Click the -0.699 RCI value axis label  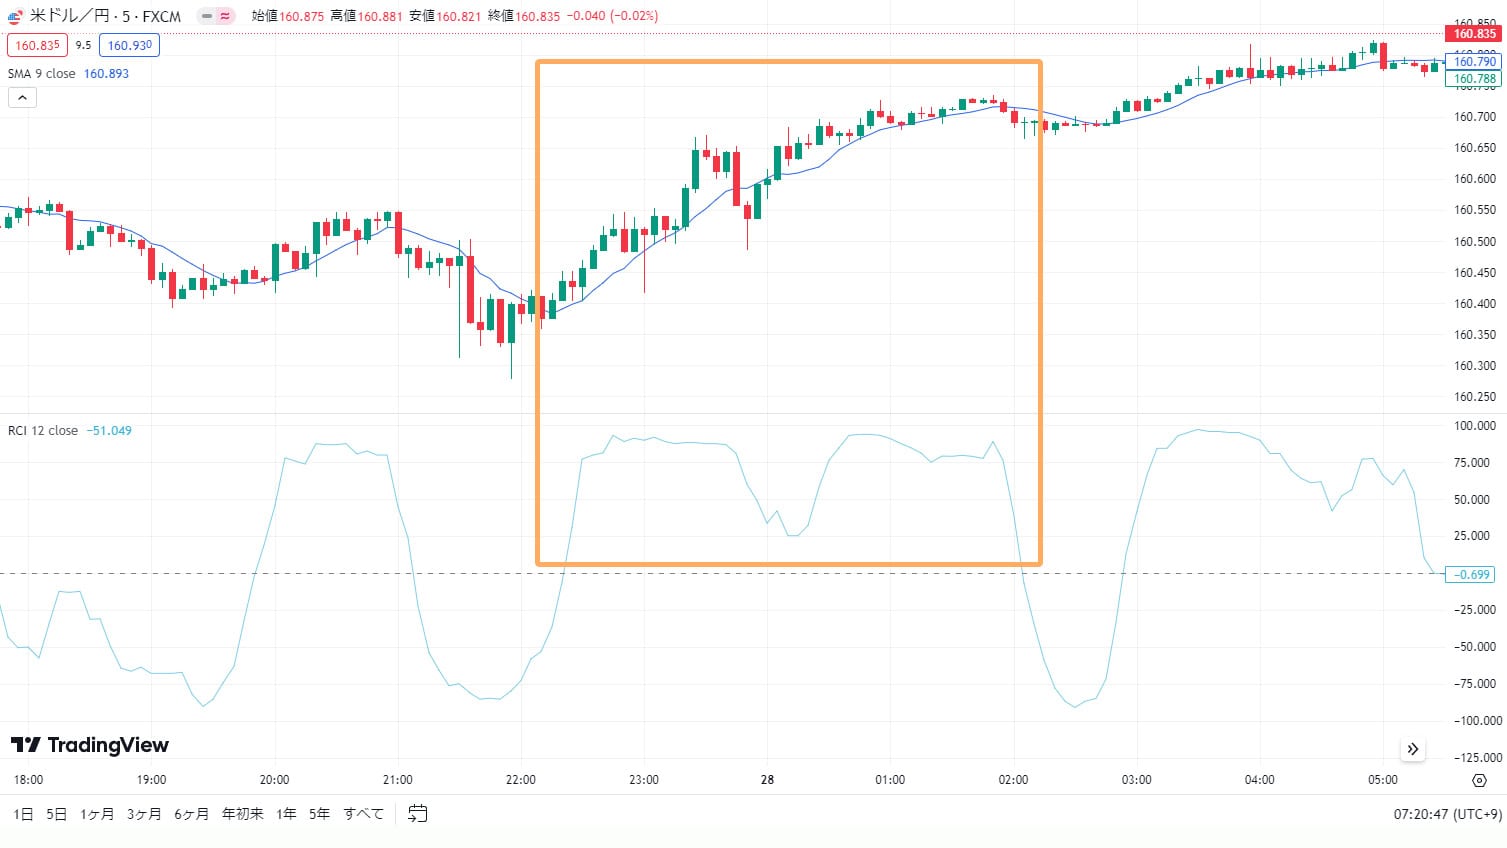tap(1471, 574)
